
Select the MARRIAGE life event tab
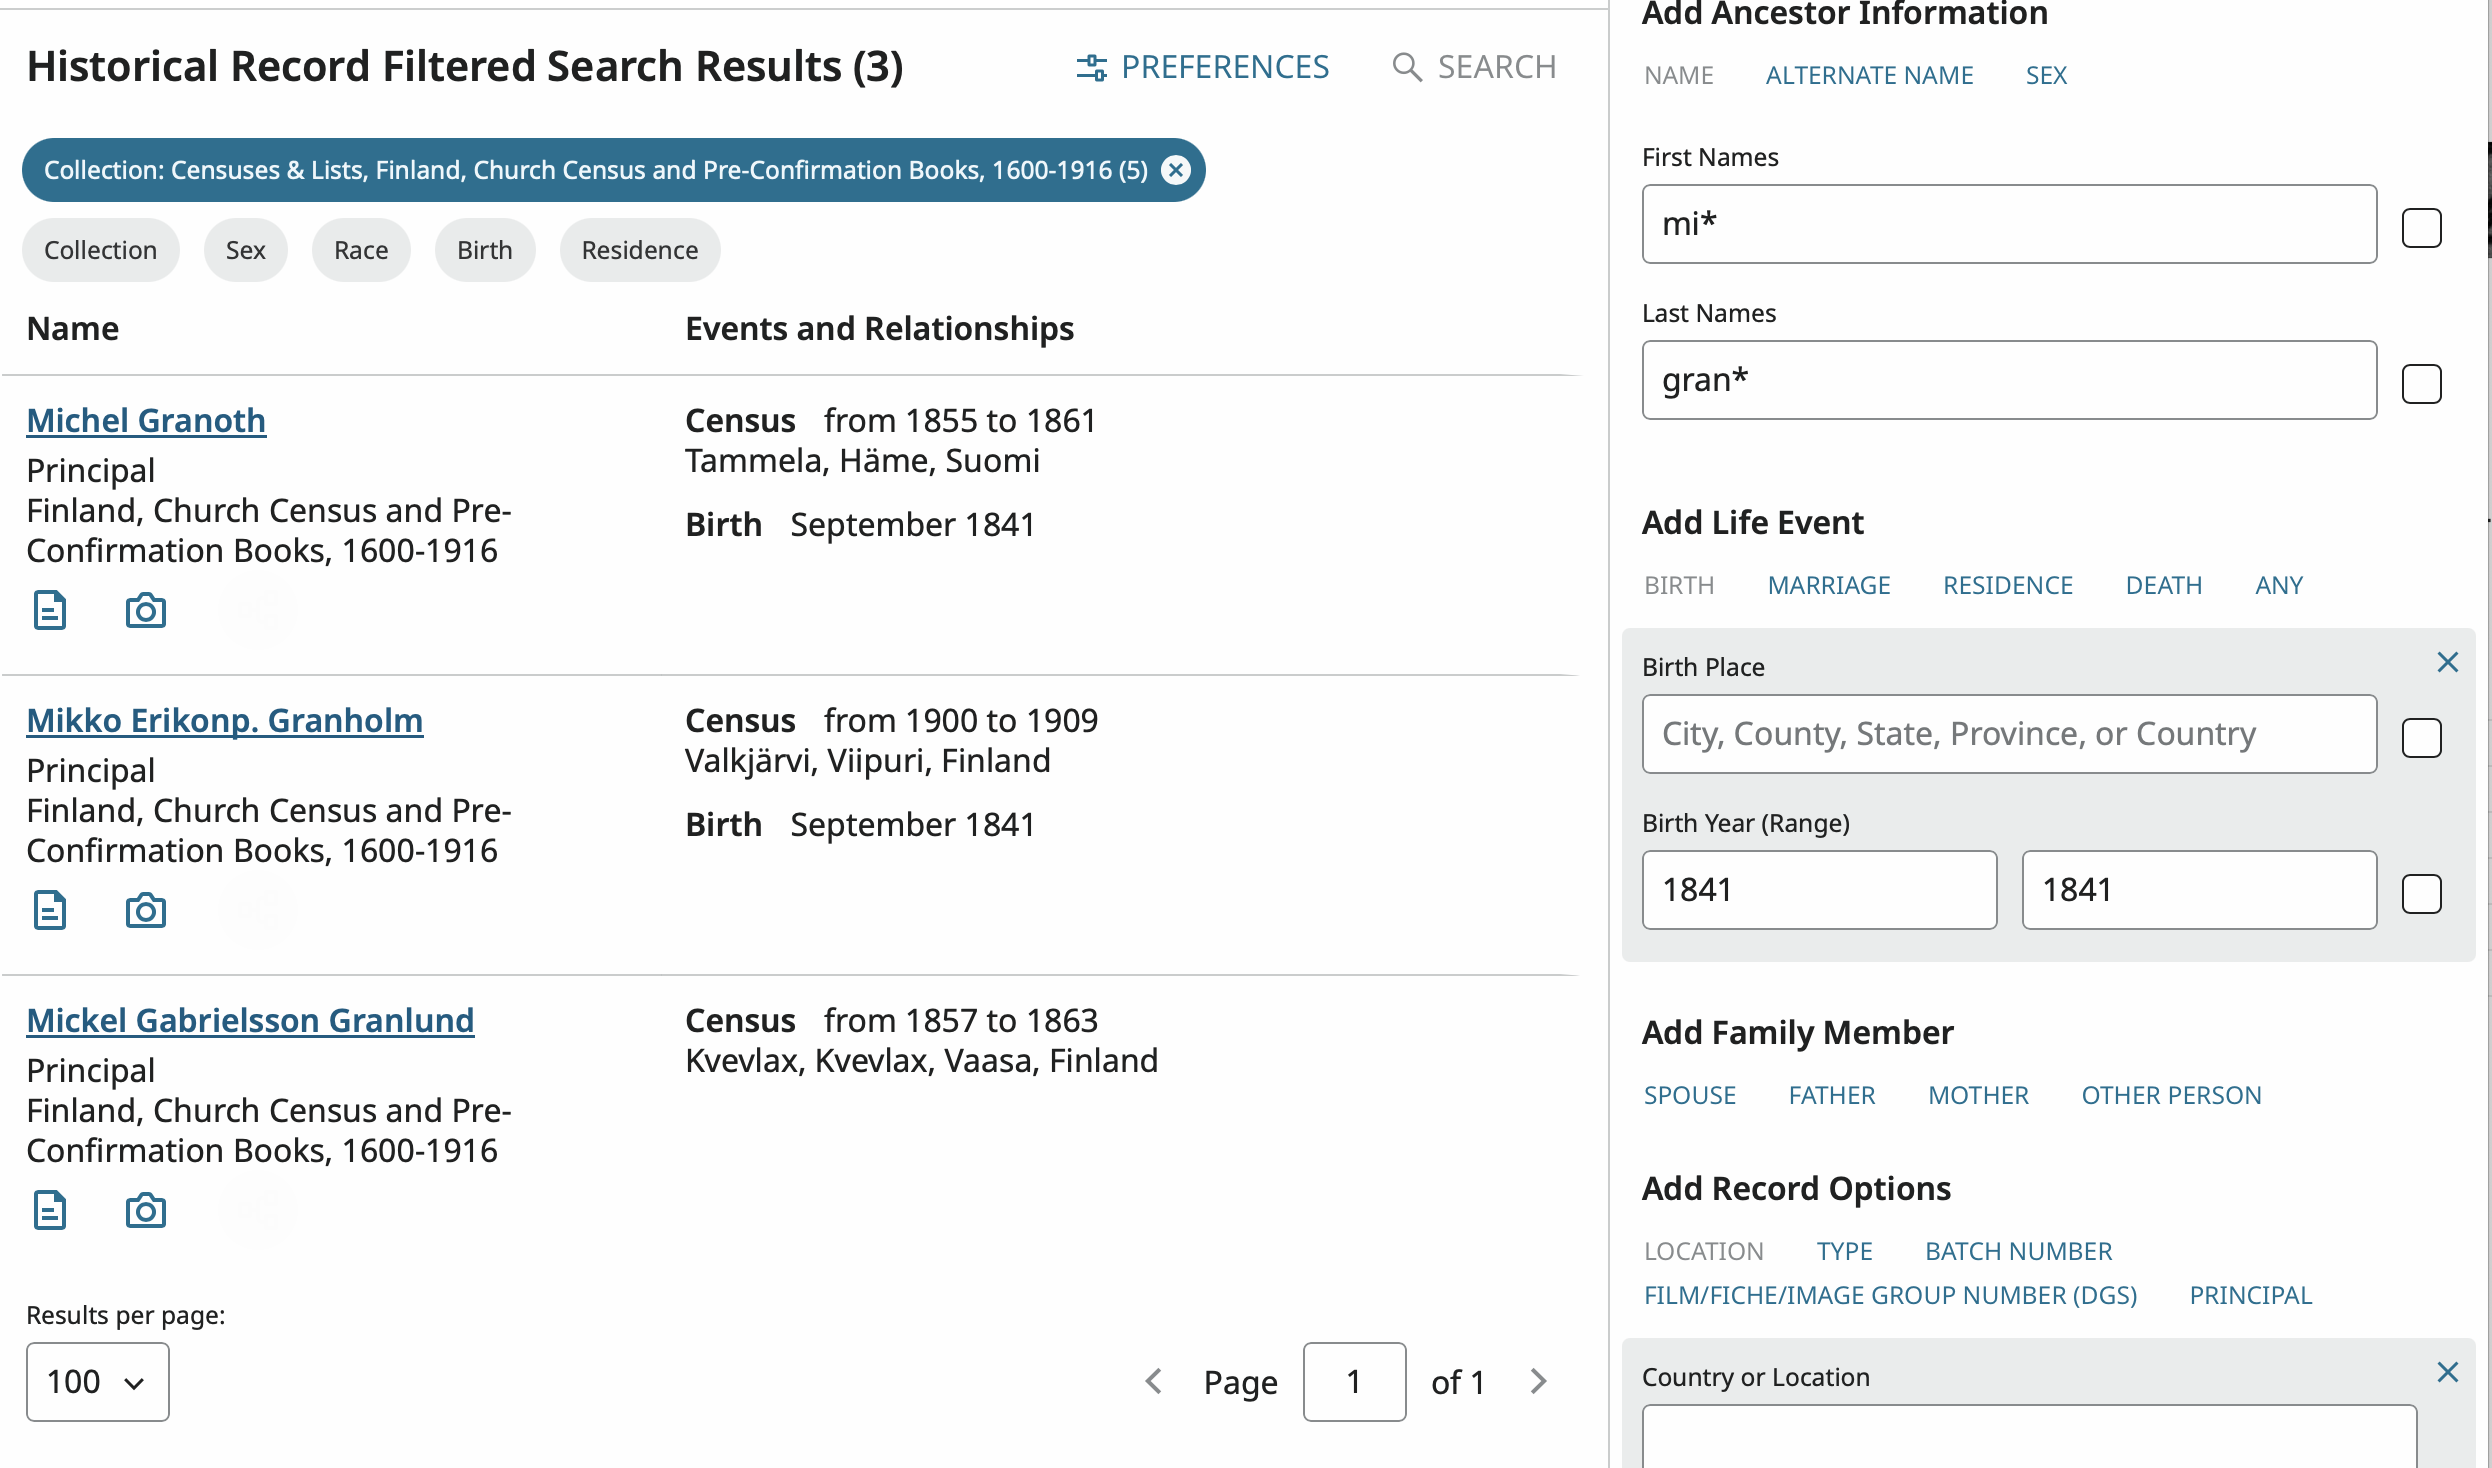(1828, 585)
